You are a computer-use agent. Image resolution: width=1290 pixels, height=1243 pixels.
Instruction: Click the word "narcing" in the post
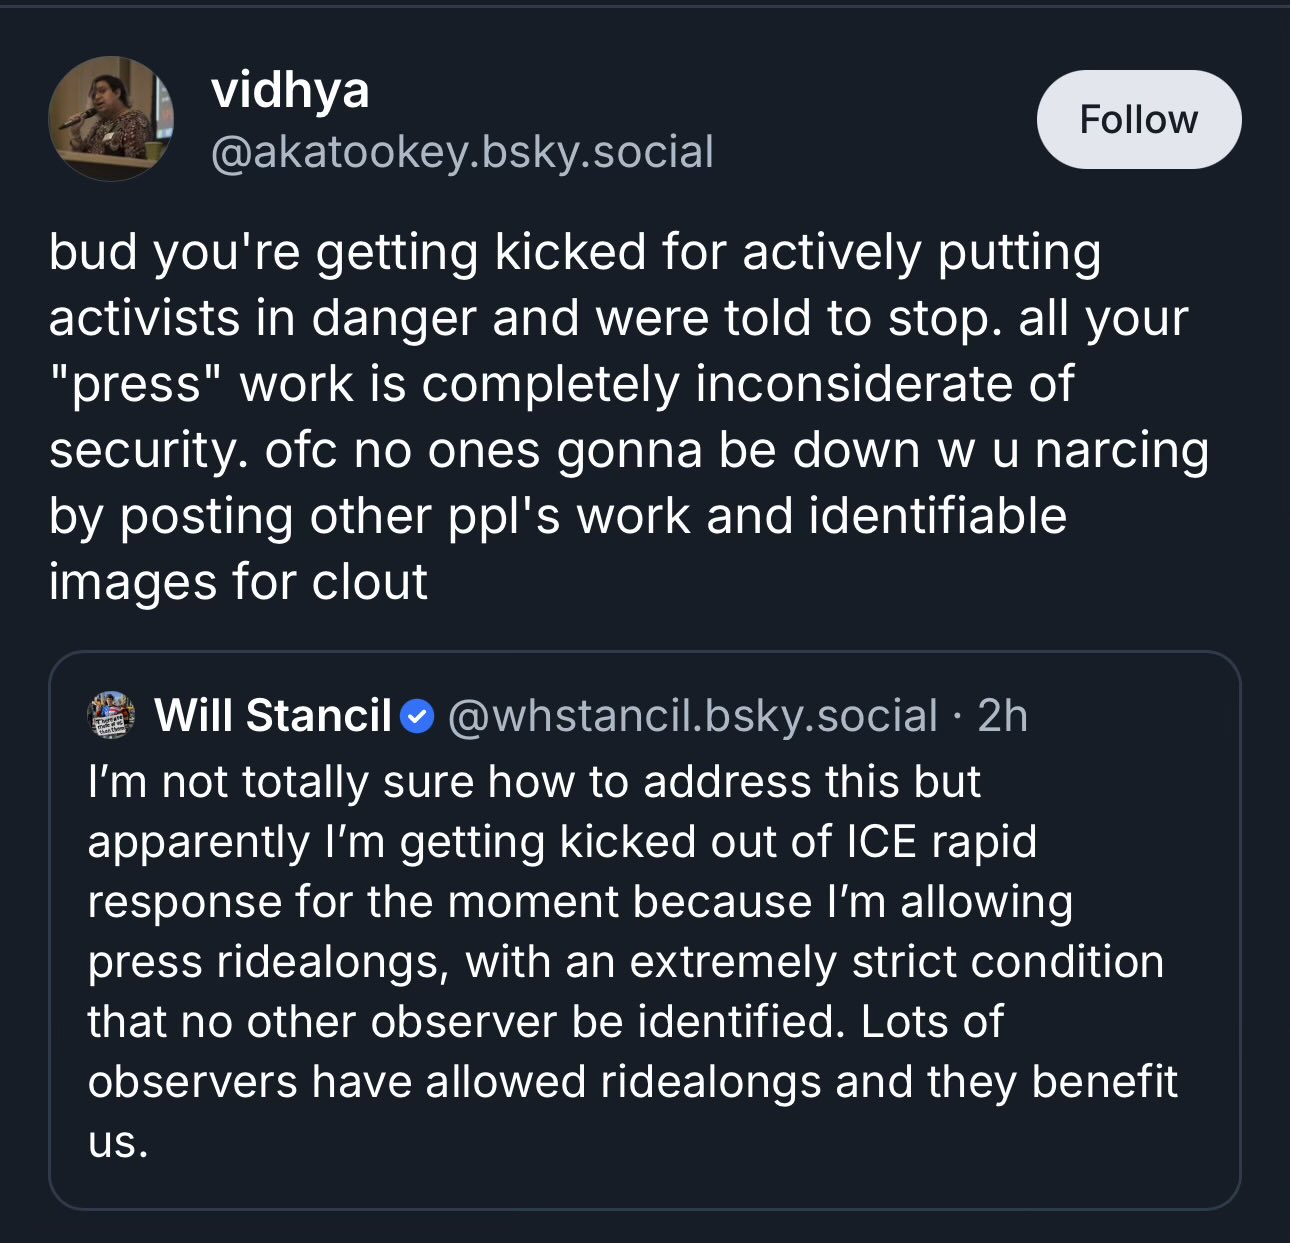point(1122,451)
